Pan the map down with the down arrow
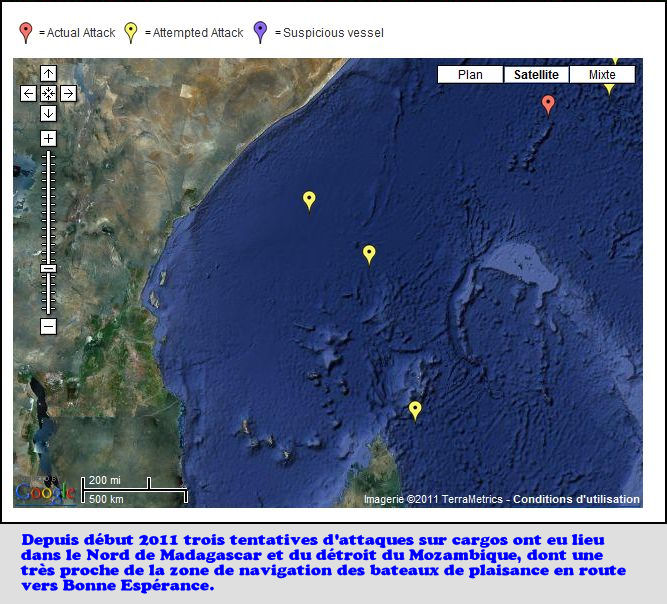 pyautogui.click(x=48, y=114)
